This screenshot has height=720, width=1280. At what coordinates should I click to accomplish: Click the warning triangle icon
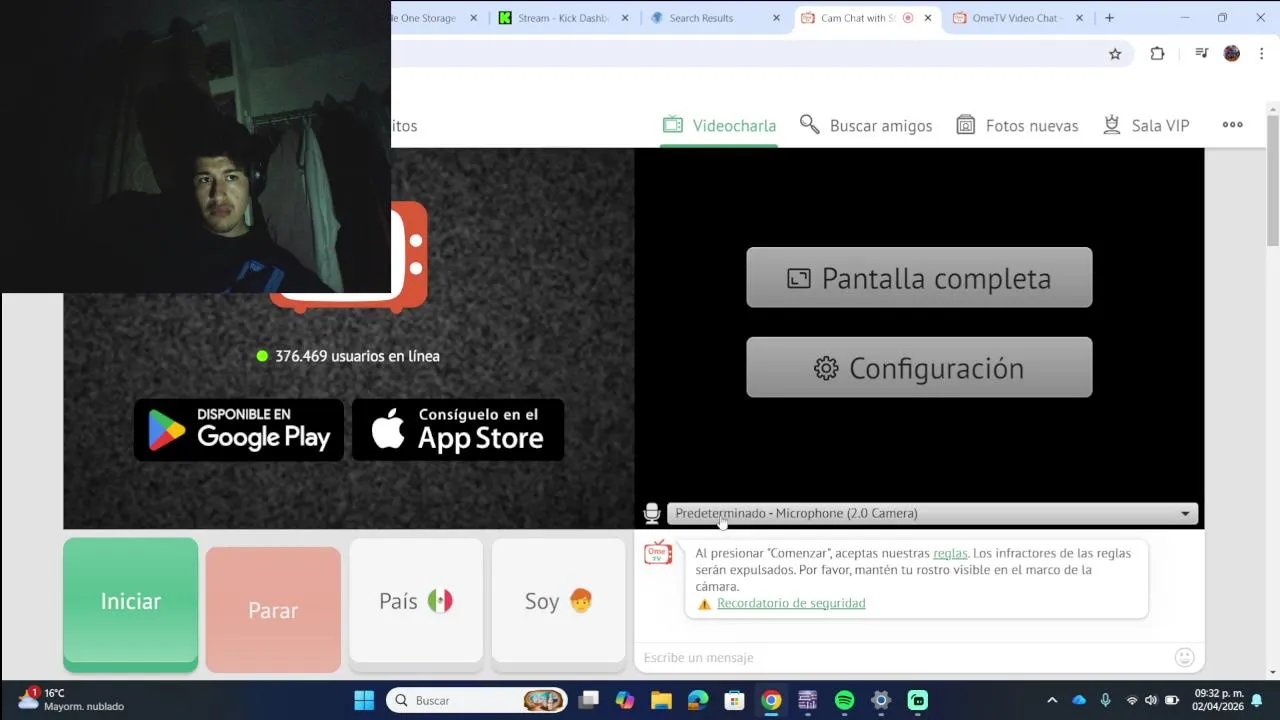[704, 604]
